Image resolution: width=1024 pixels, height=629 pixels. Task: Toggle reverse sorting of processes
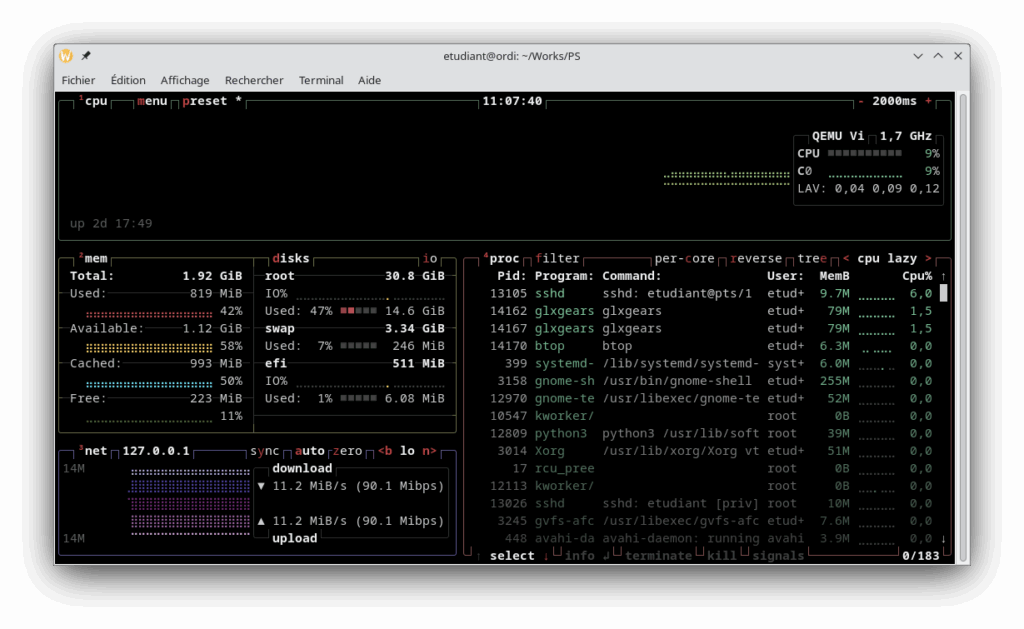pos(756,258)
